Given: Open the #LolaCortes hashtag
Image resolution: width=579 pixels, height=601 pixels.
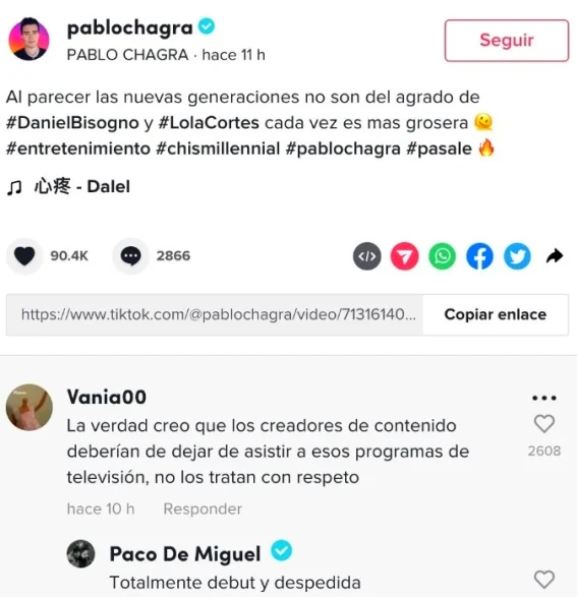Looking at the screenshot, I should [209, 123].
